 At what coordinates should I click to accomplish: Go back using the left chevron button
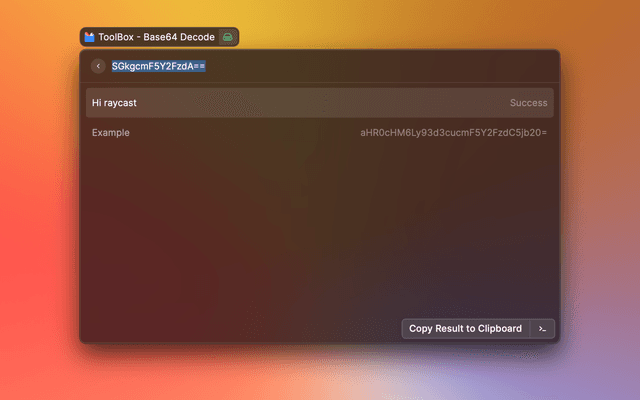pos(98,66)
